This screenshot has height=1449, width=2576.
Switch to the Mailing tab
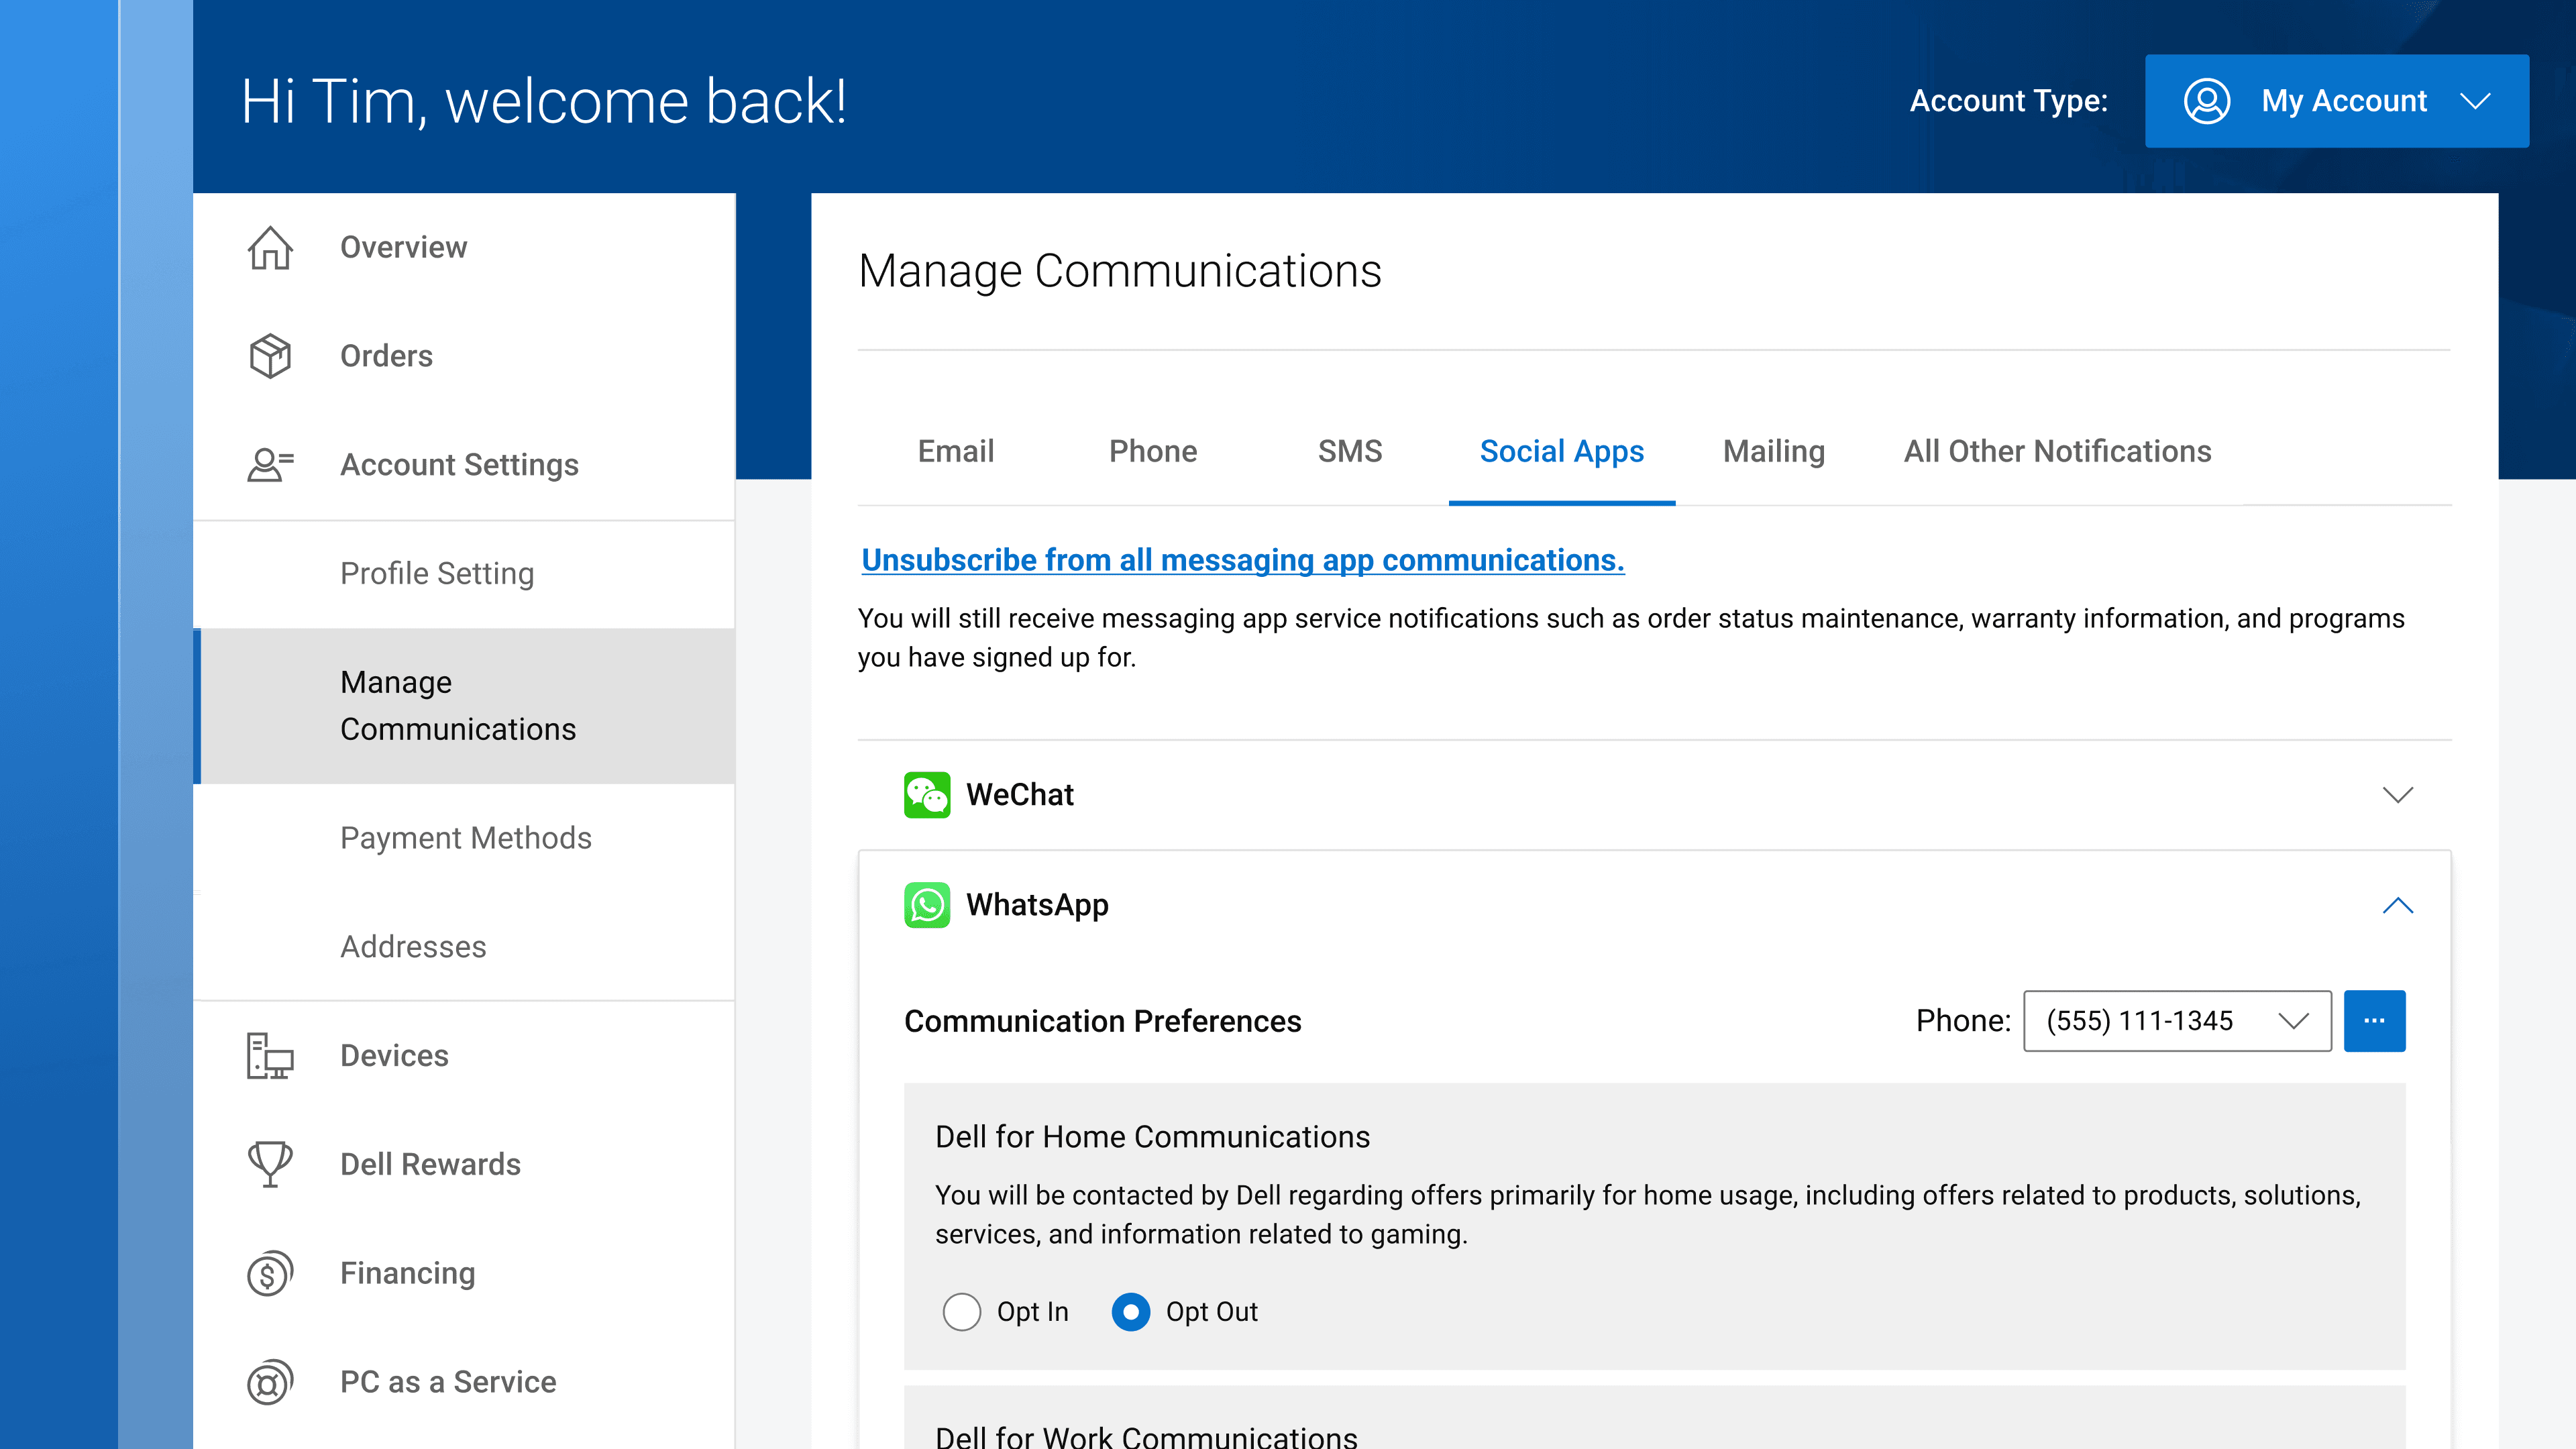point(1773,451)
